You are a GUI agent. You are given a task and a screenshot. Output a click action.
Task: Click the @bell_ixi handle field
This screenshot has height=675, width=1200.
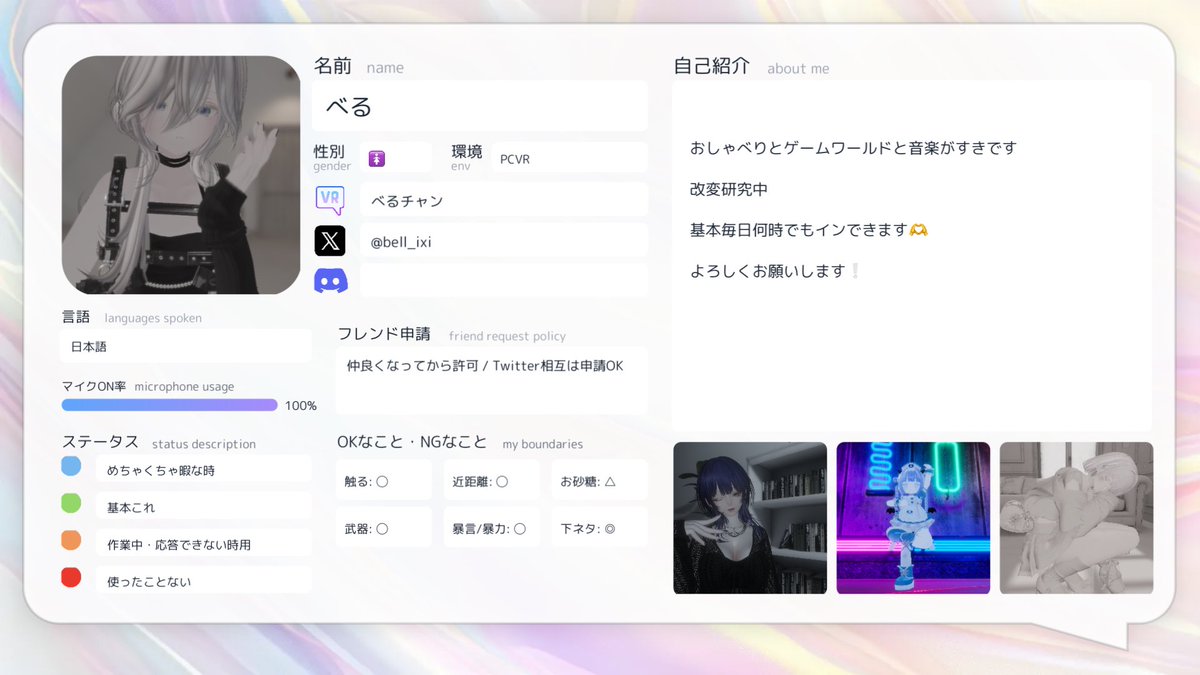click(504, 241)
